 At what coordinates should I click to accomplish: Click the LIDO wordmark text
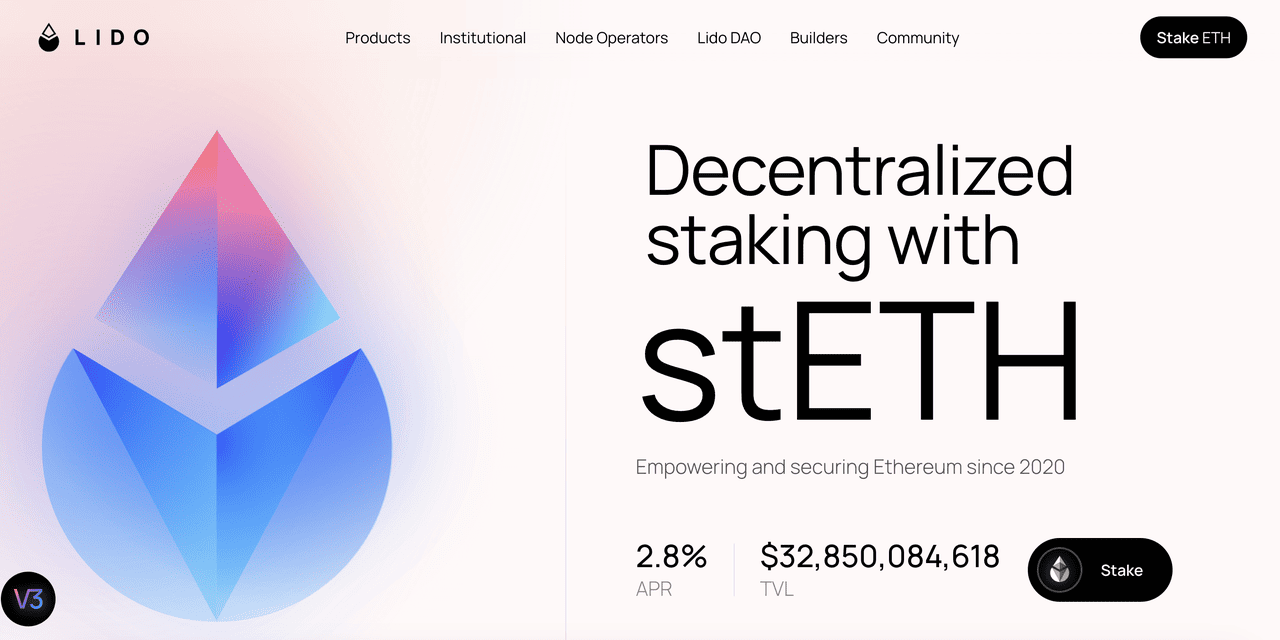(112, 38)
